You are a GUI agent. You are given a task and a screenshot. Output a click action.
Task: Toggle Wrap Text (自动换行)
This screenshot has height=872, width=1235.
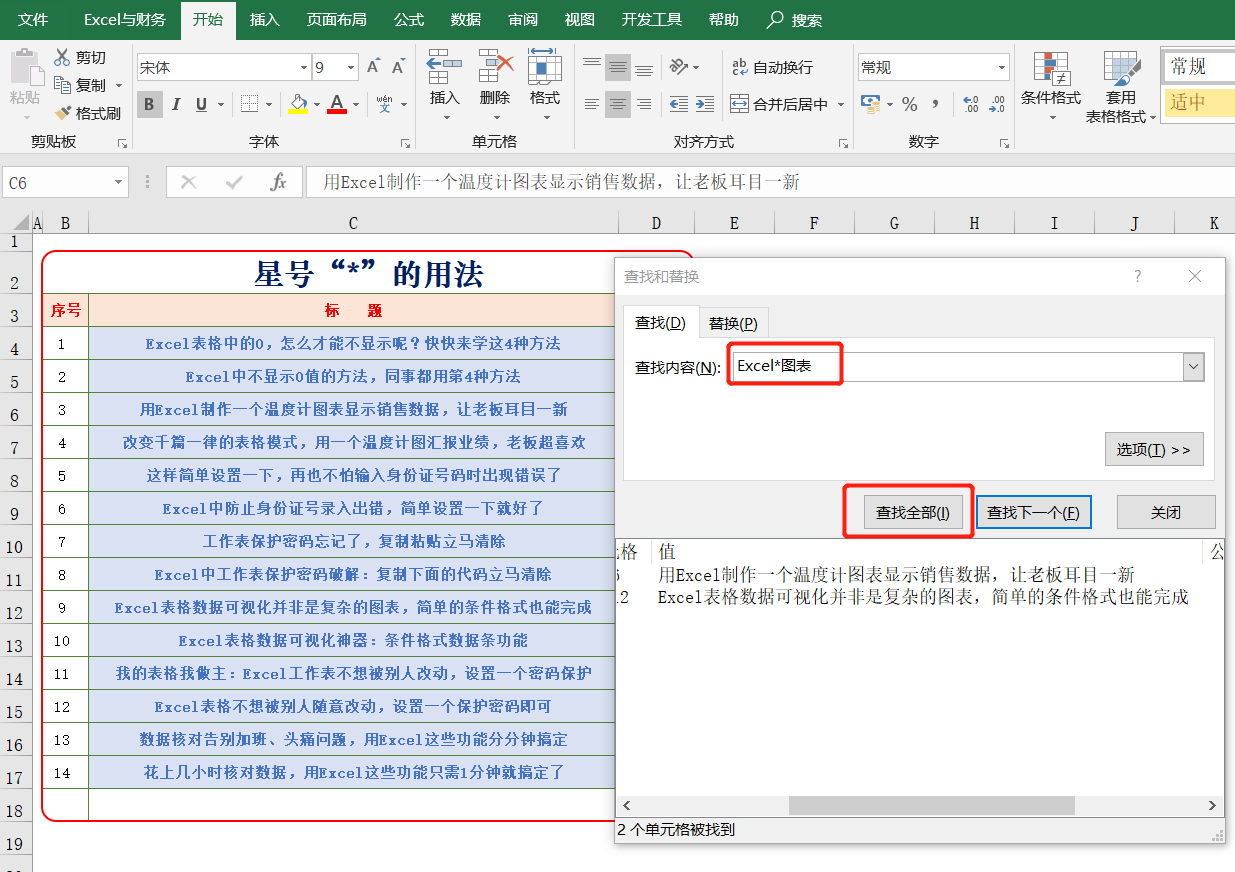pyautogui.click(x=772, y=67)
